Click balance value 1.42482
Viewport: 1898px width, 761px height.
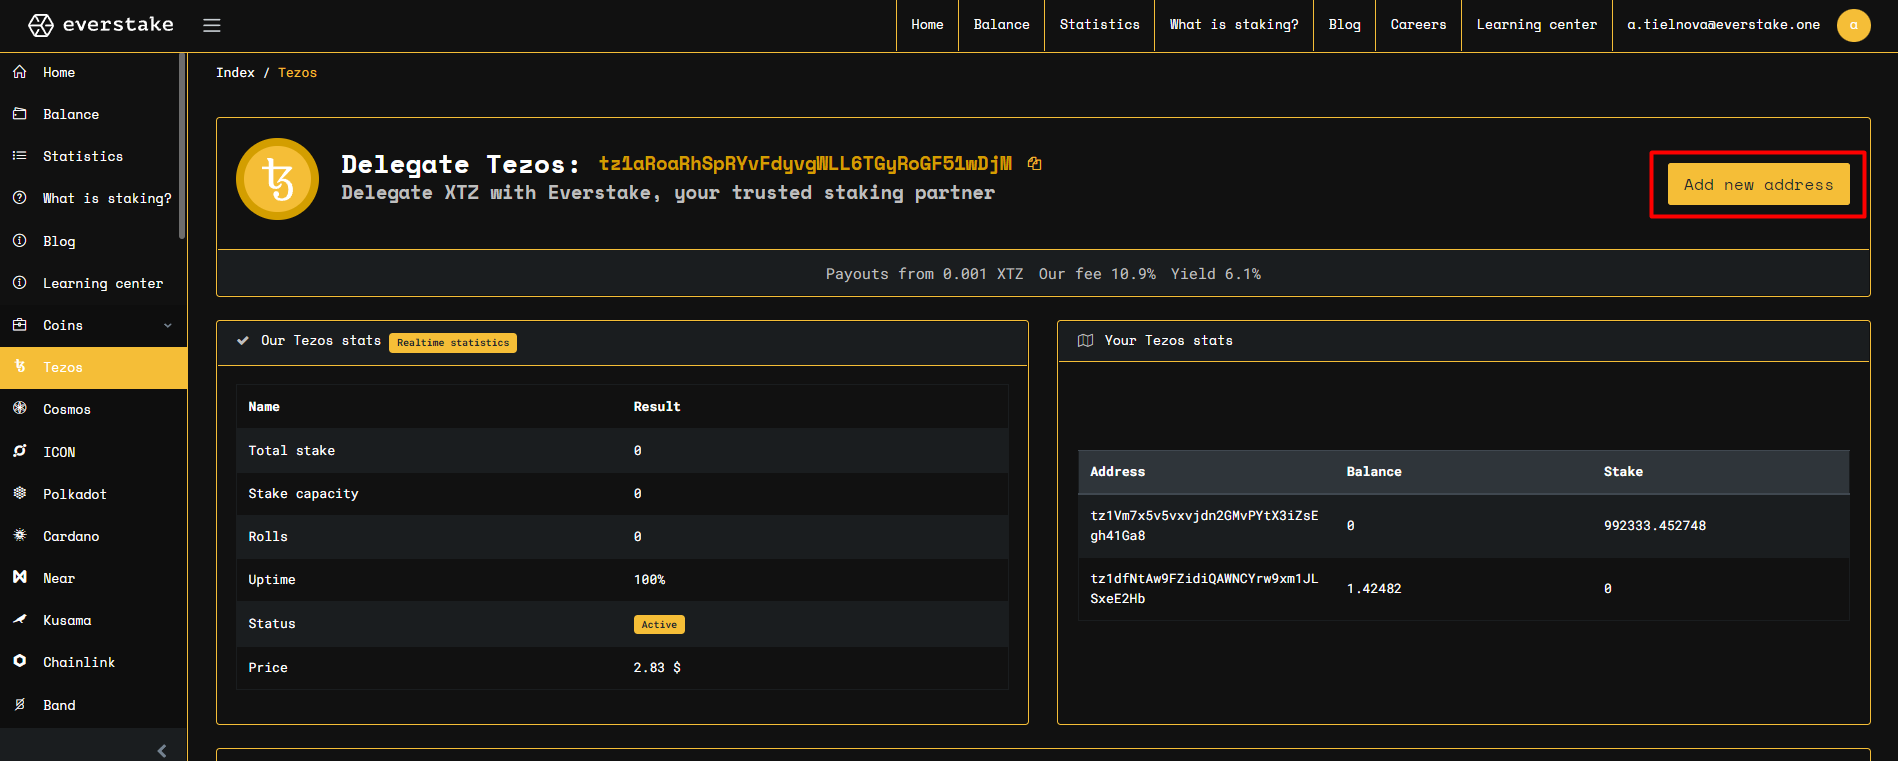pos(1374,589)
